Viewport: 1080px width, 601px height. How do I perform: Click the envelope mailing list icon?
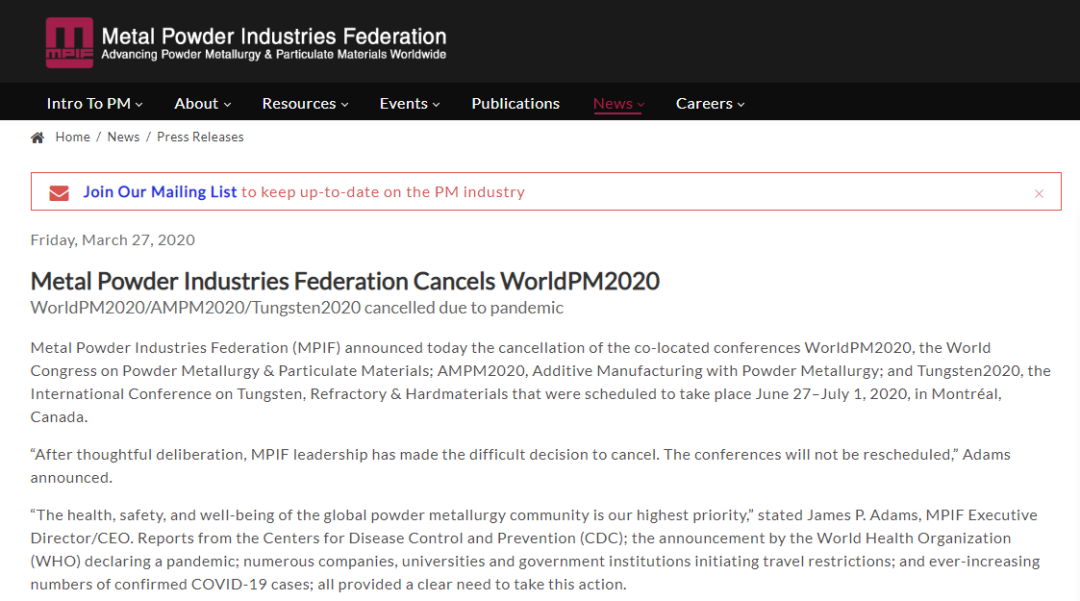tap(59, 193)
